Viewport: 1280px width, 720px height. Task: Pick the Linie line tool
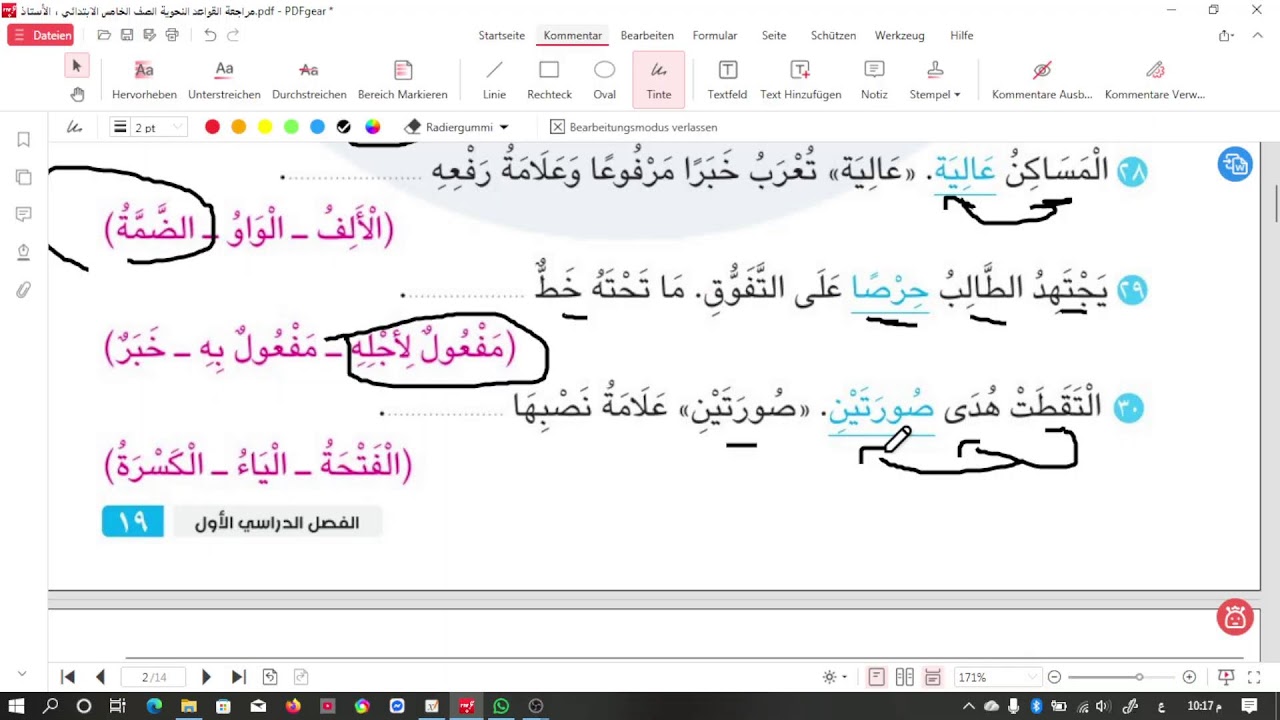tap(494, 81)
